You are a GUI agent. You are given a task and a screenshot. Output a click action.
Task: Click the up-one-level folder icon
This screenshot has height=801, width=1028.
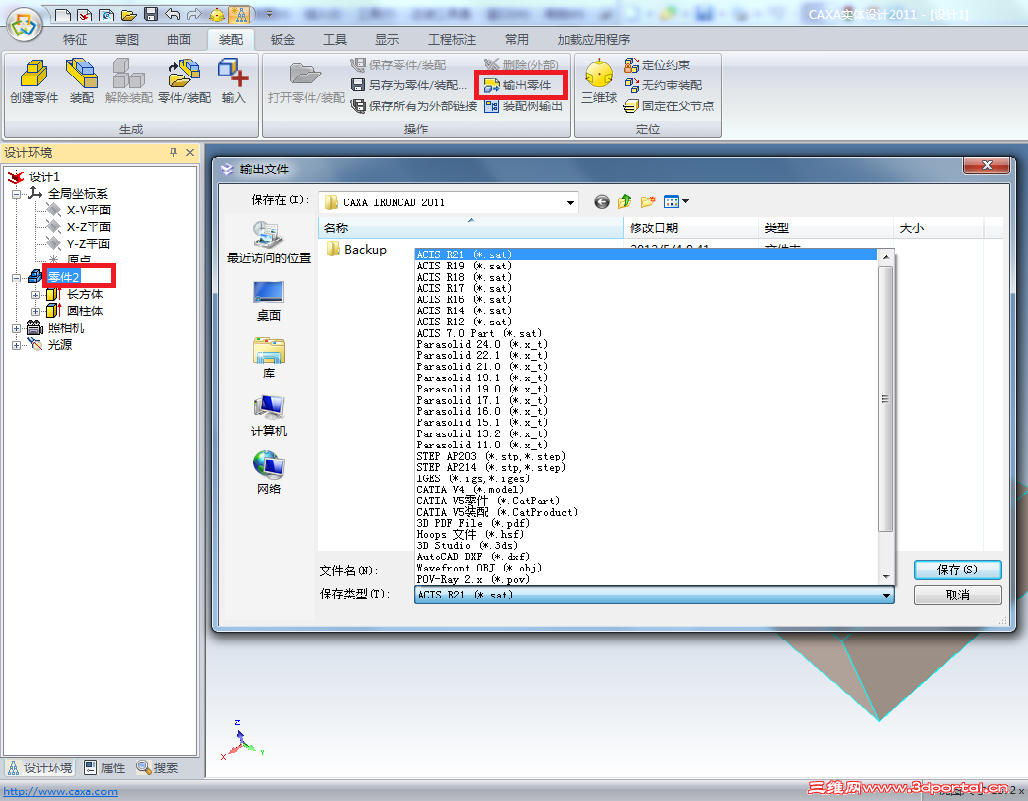point(625,202)
